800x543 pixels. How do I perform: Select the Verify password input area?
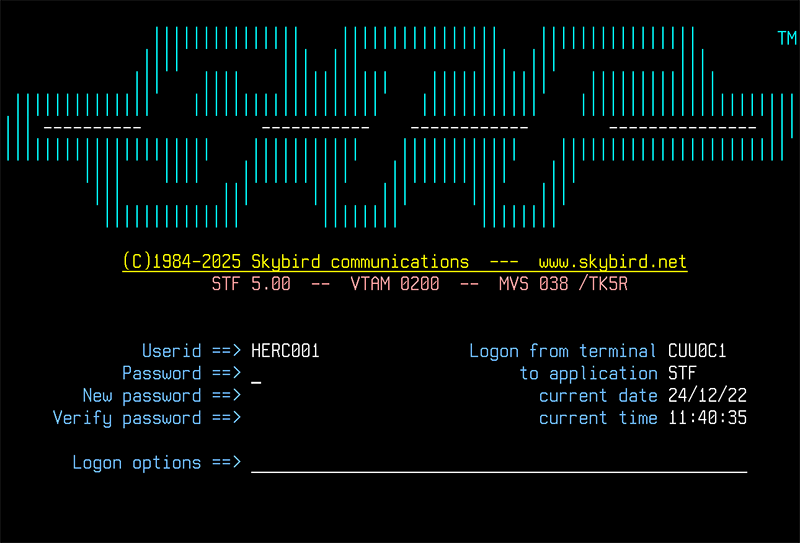pyautogui.click(x=300, y=418)
